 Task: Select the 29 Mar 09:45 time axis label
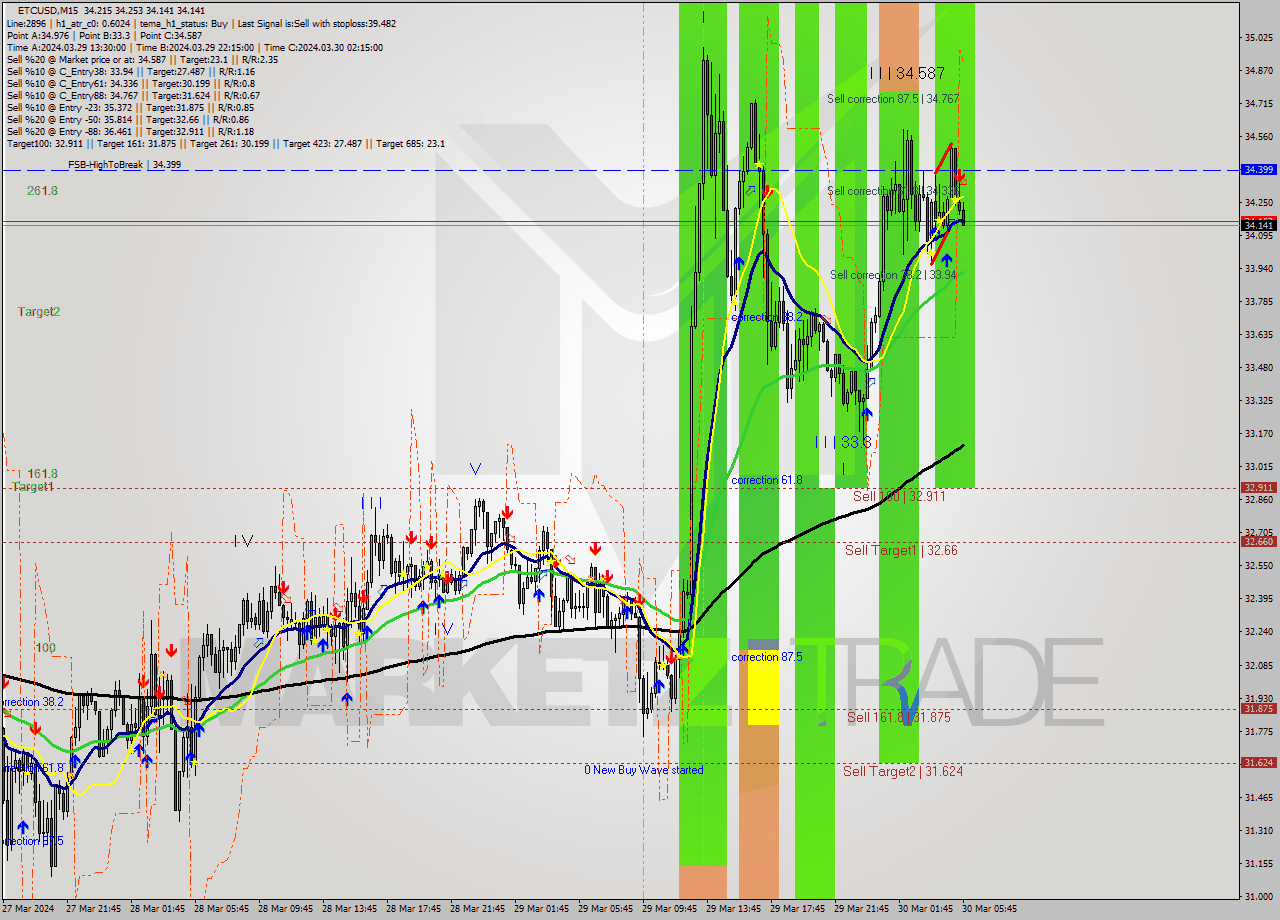click(x=669, y=909)
